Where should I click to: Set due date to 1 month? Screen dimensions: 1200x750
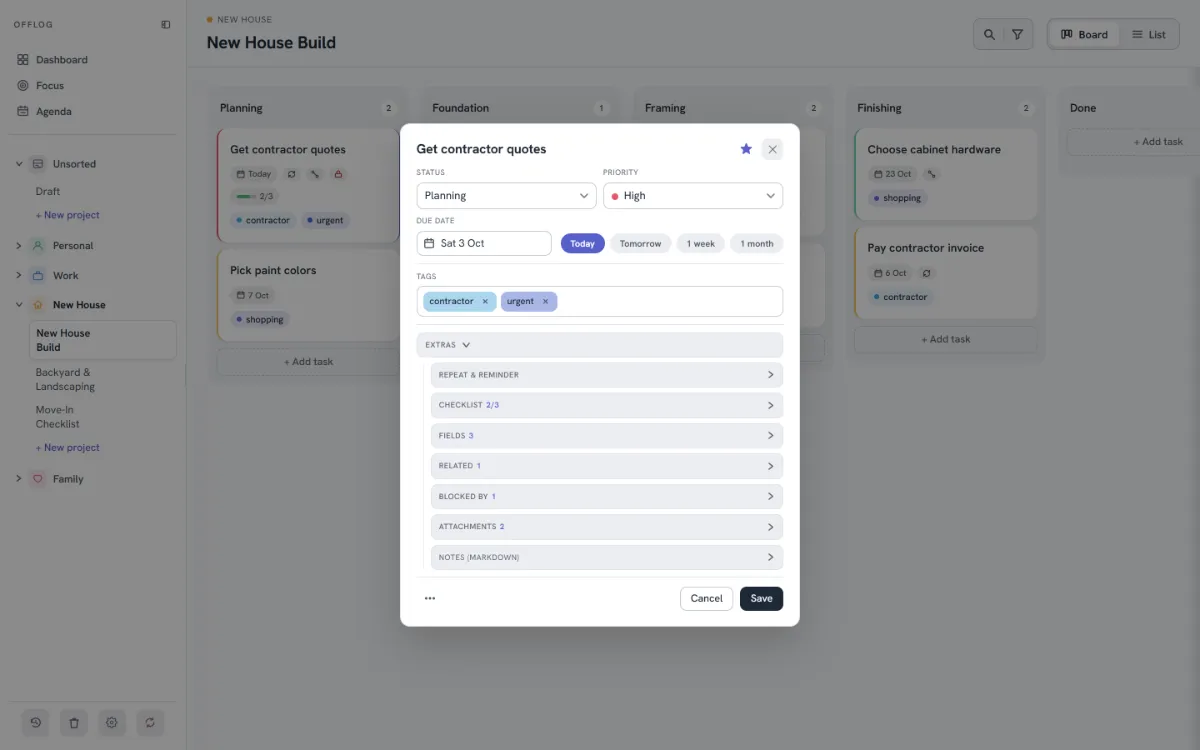[x=757, y=243]
